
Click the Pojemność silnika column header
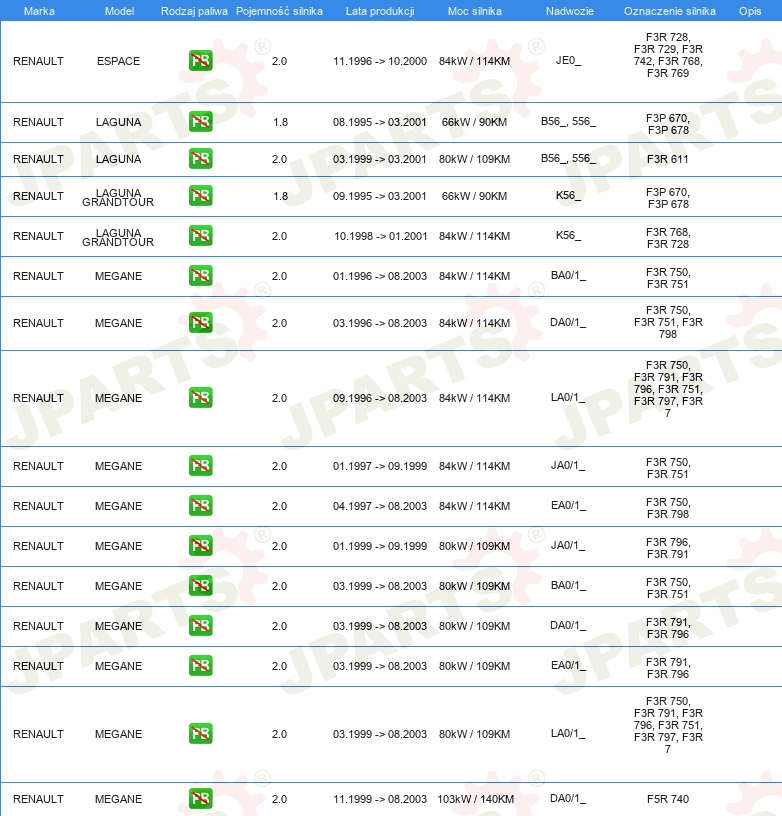(x=279, y=11)
